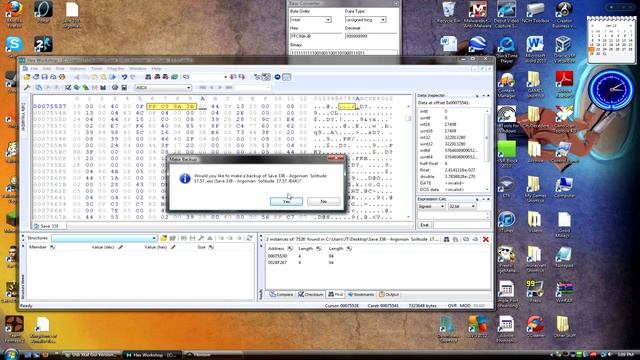
Task: Click the analog clock desktop gadget
Action: tap(611, 89)
